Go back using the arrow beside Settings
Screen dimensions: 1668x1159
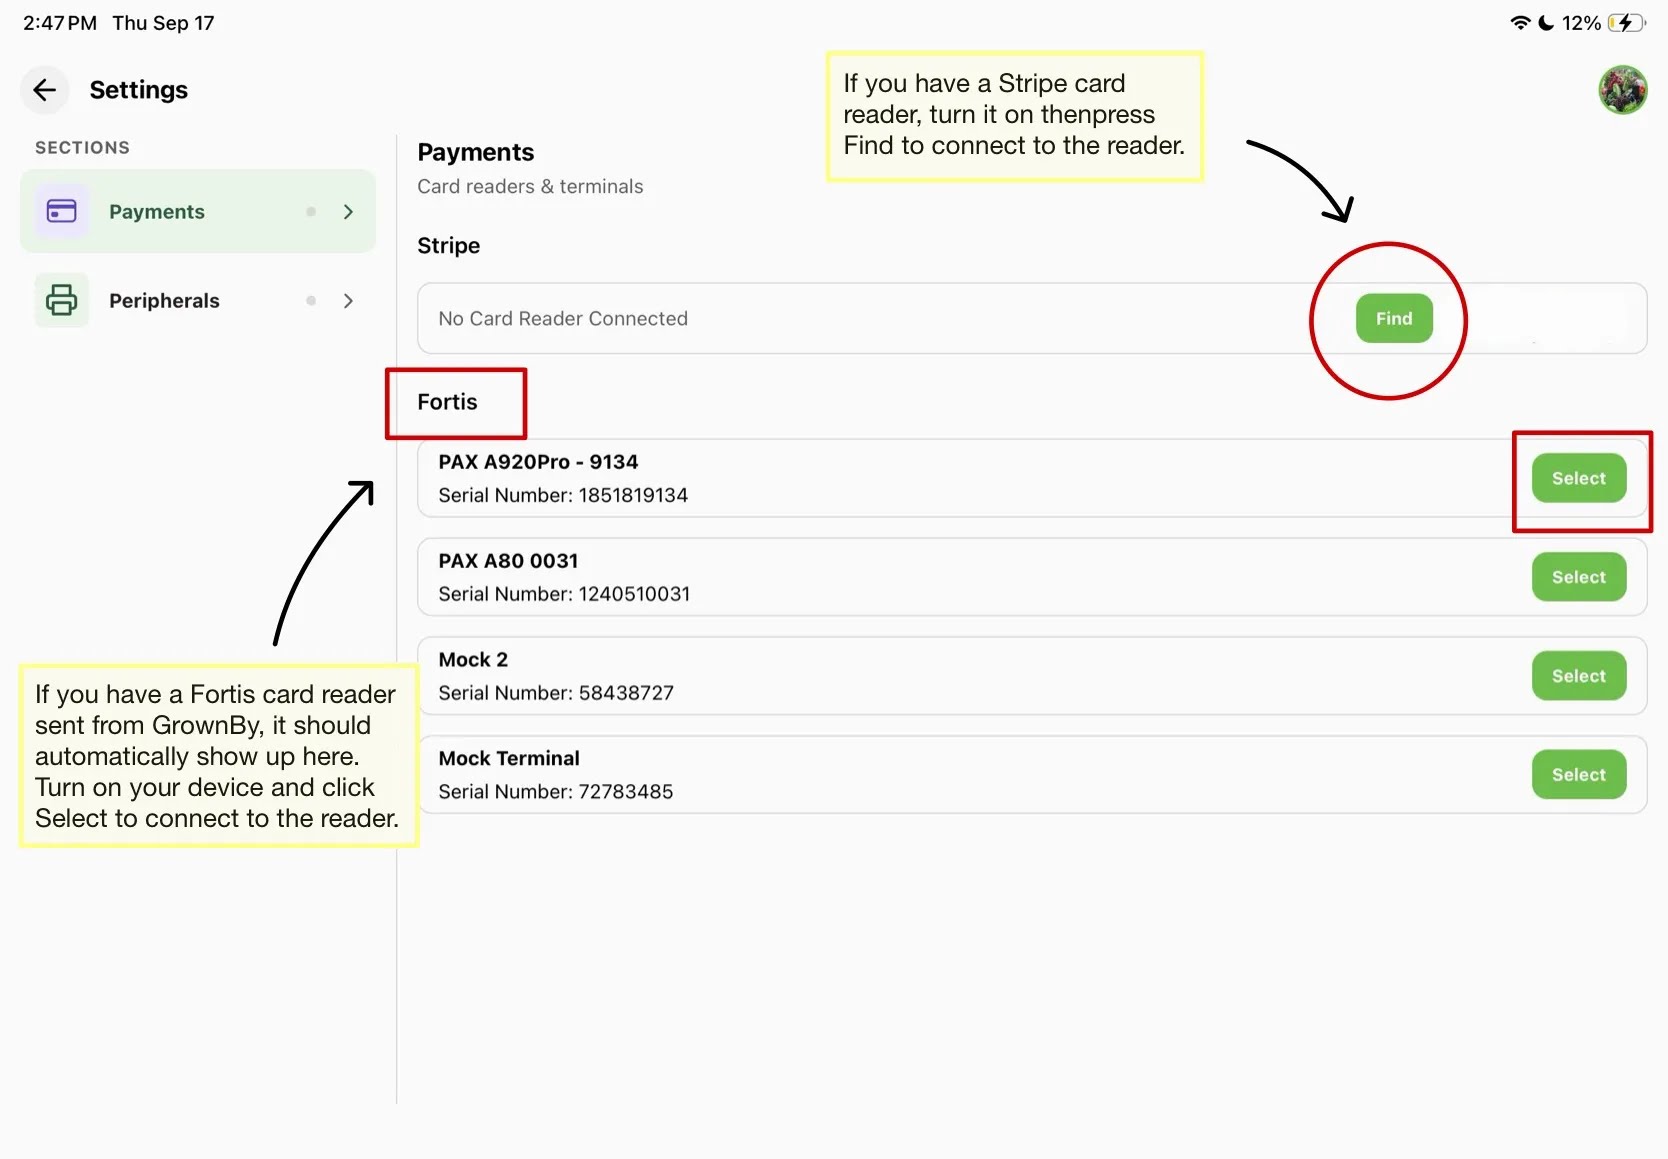(x=44, y=90)
